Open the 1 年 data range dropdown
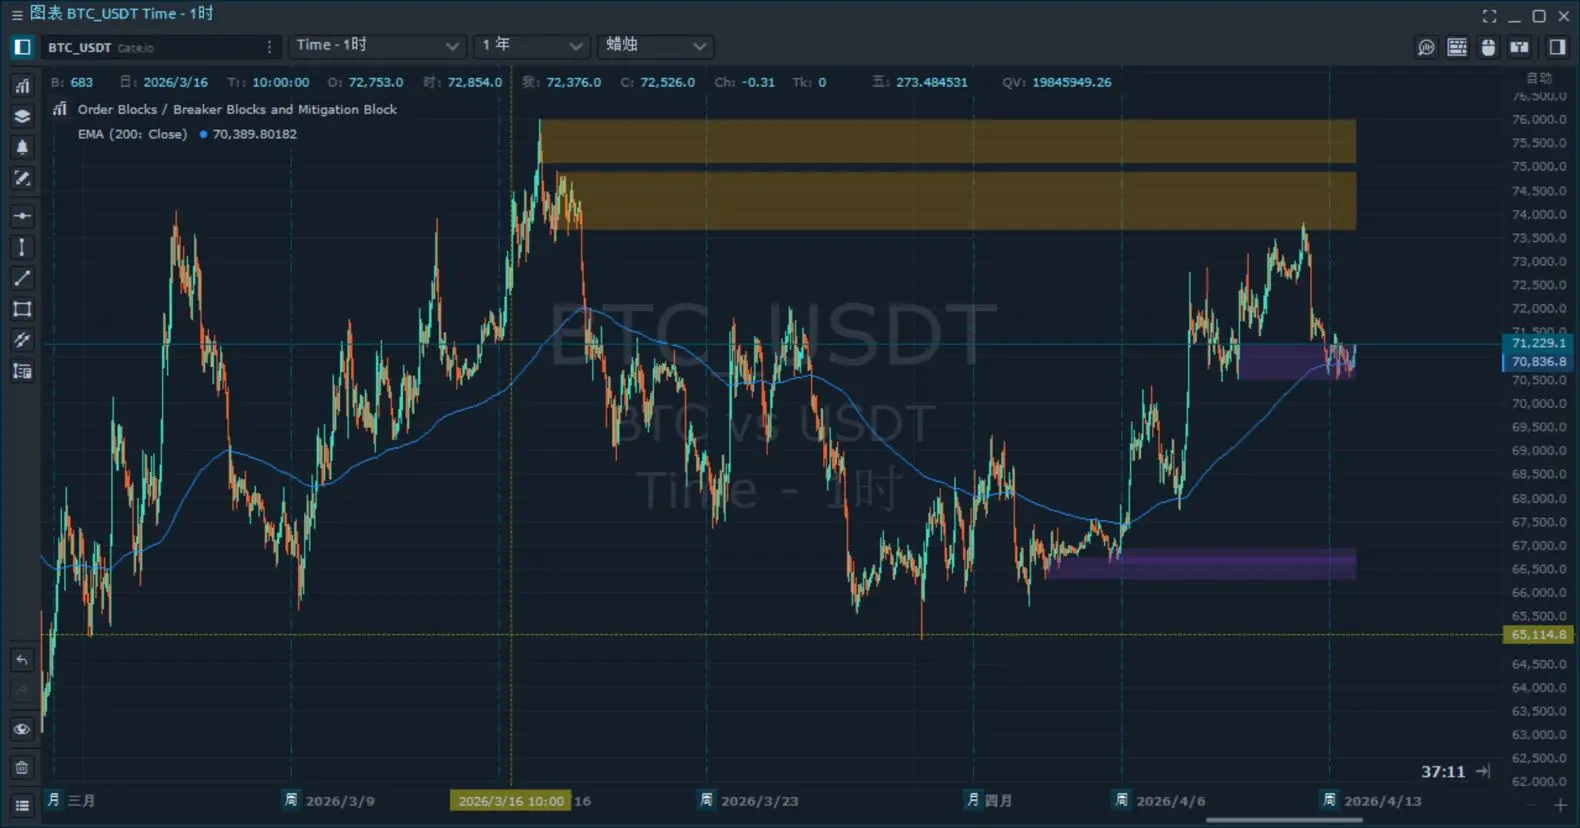Image resolution: width=1580 pixels, height=828 pixels. tap(532, 46)
